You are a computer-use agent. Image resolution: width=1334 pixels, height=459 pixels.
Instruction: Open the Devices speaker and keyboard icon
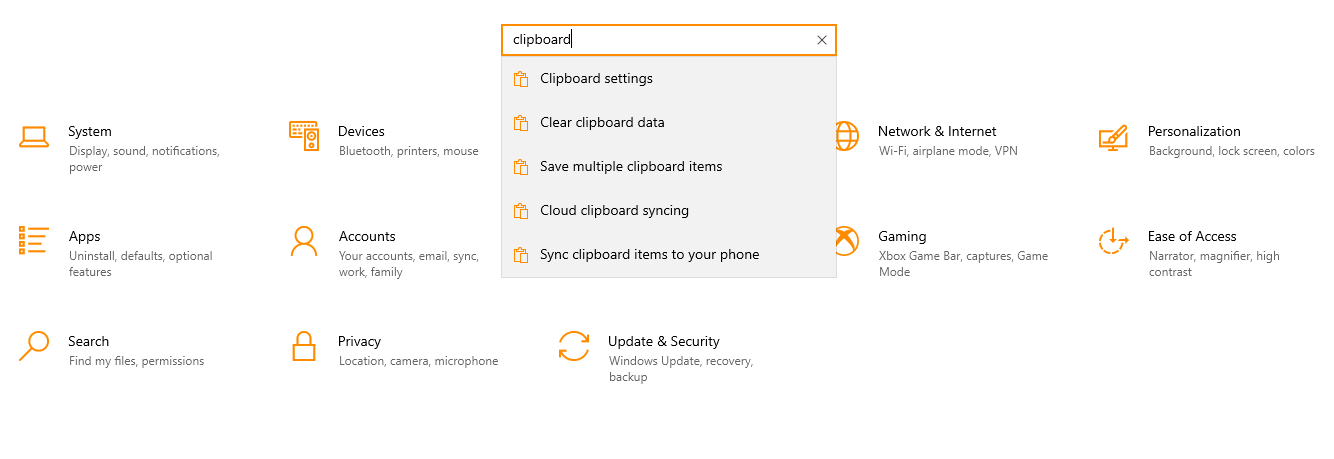[304, 136]
